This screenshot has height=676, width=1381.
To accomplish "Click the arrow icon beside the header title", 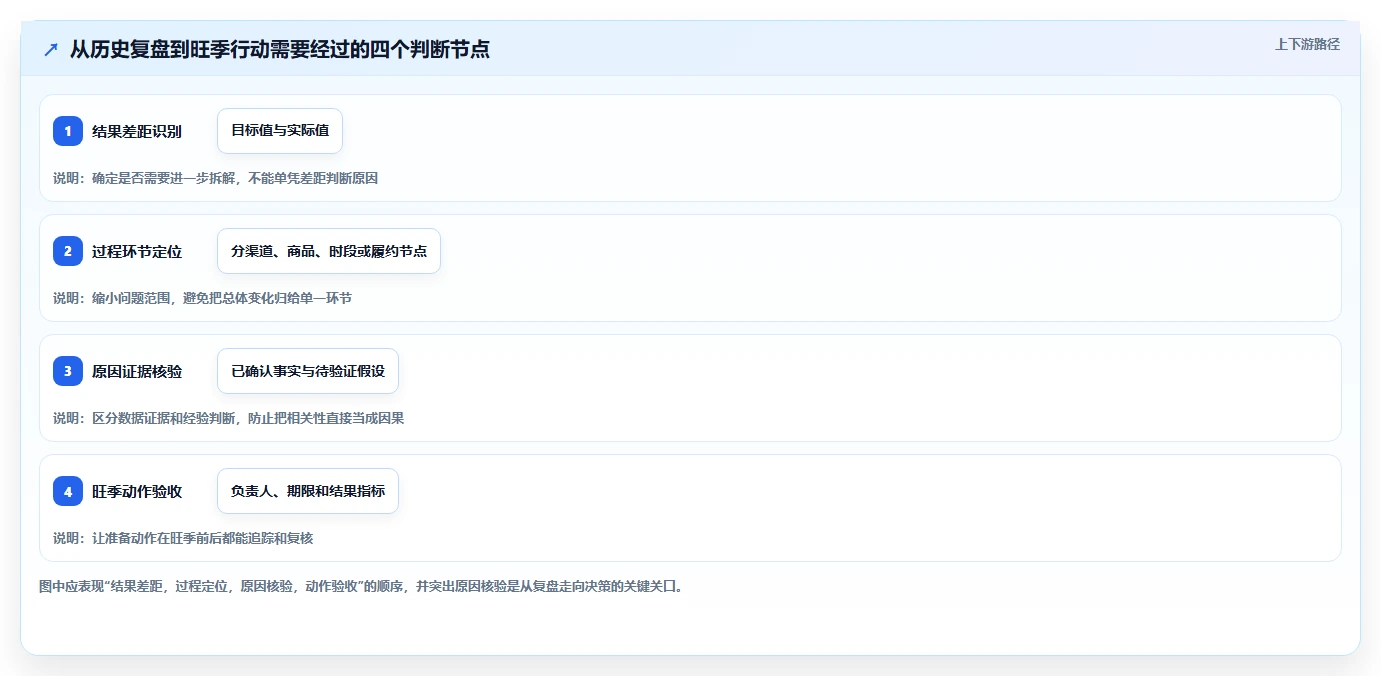I will (x=51, y=49).
